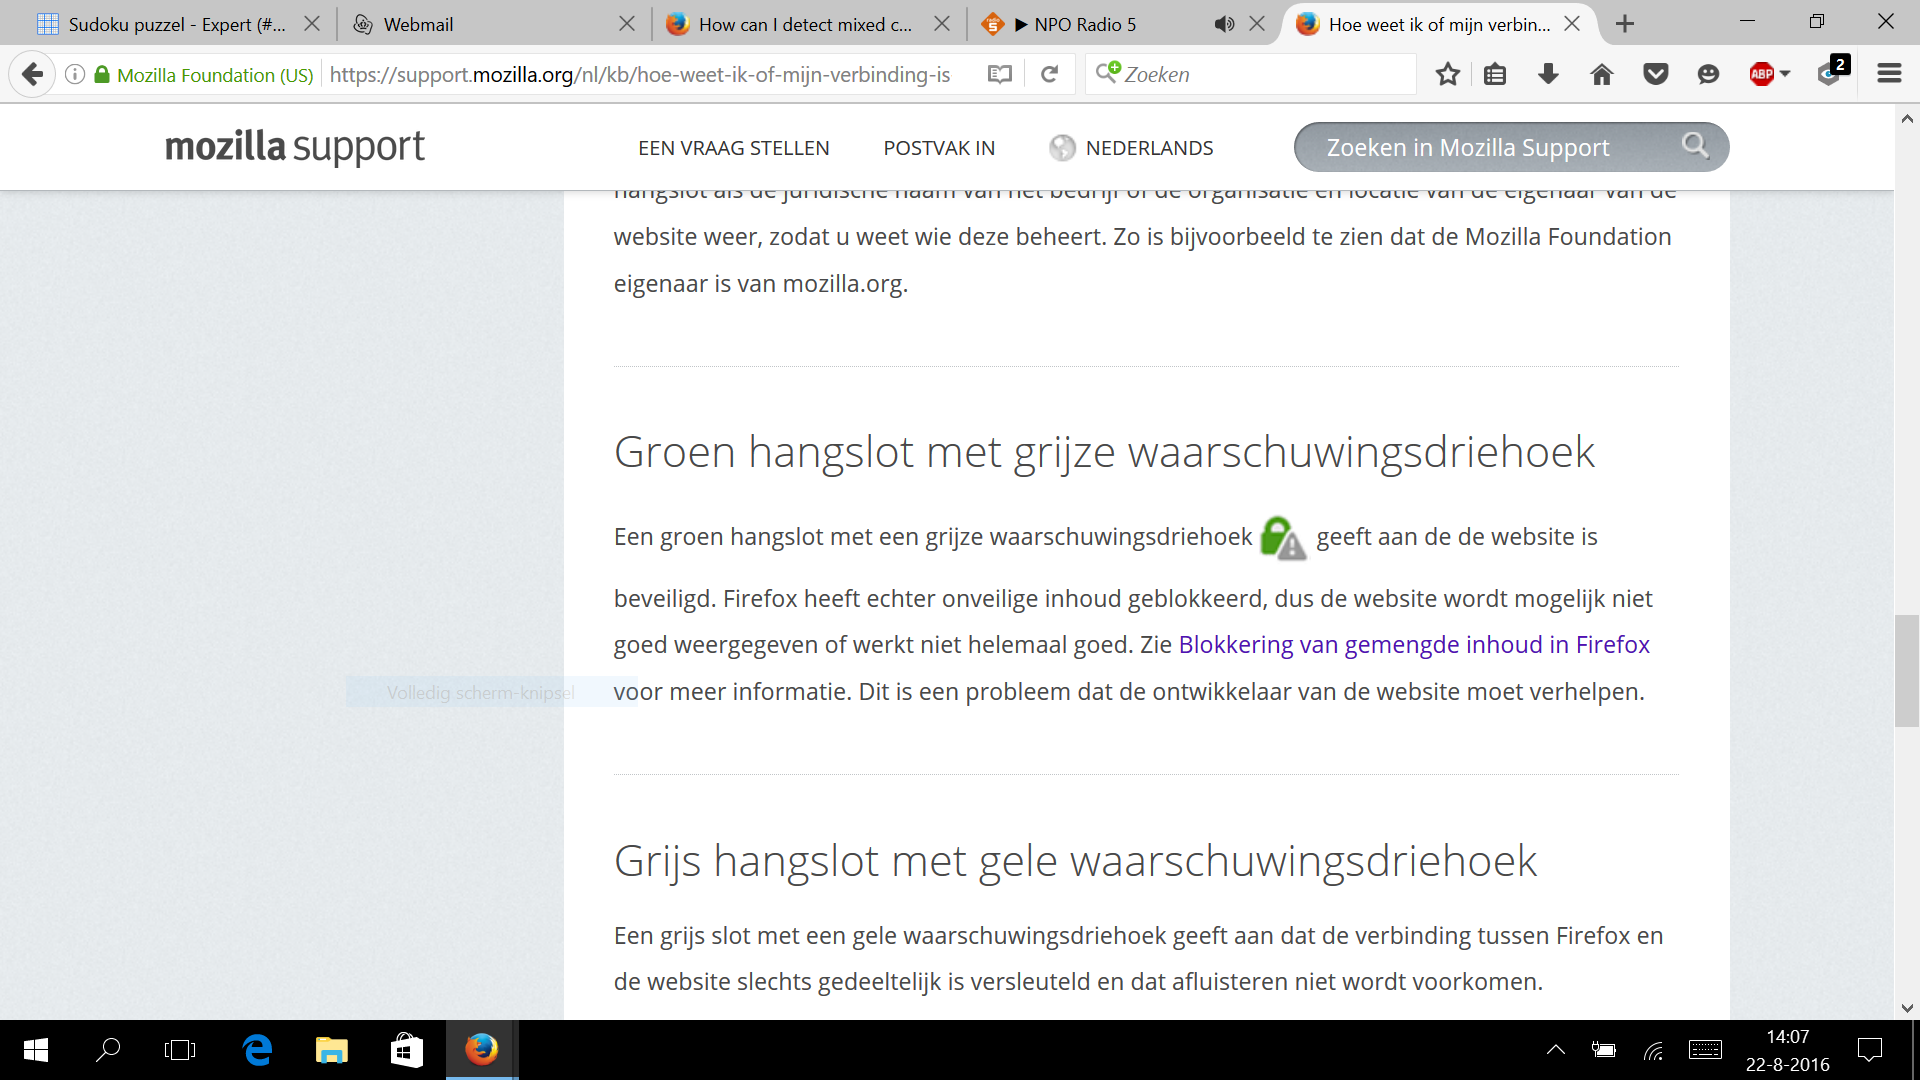Open File Explorer from taskbar
Viewport: 1920px width, 1080px height.
coord(332,1050)
